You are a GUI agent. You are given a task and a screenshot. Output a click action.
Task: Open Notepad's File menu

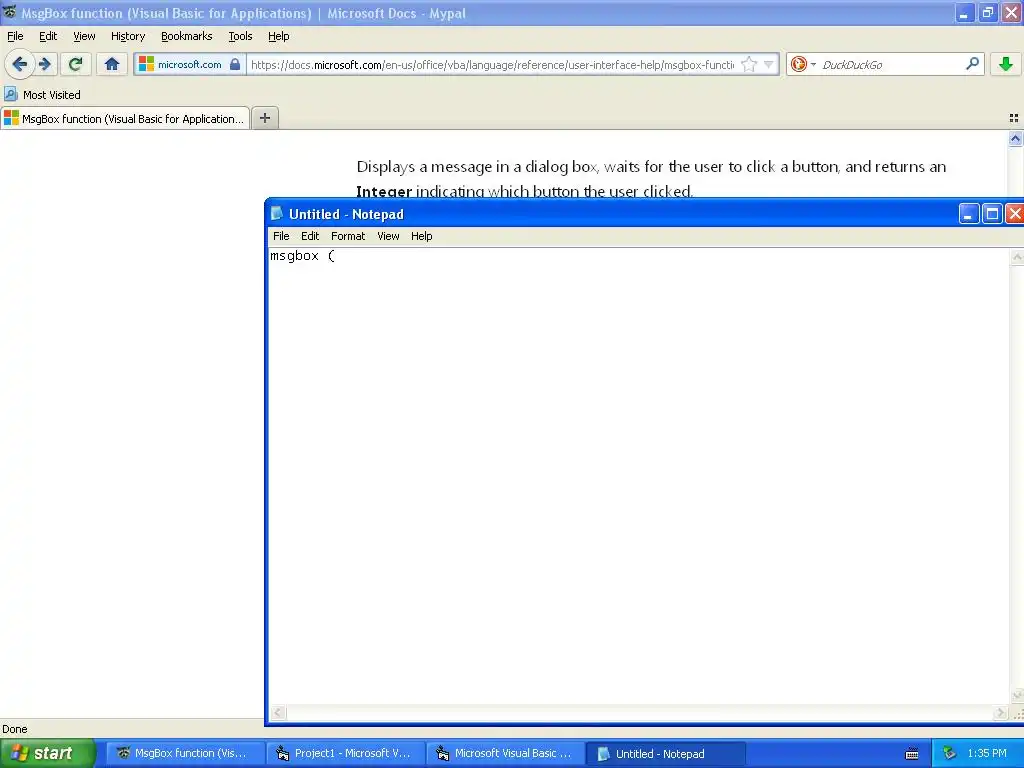point(281,236)
